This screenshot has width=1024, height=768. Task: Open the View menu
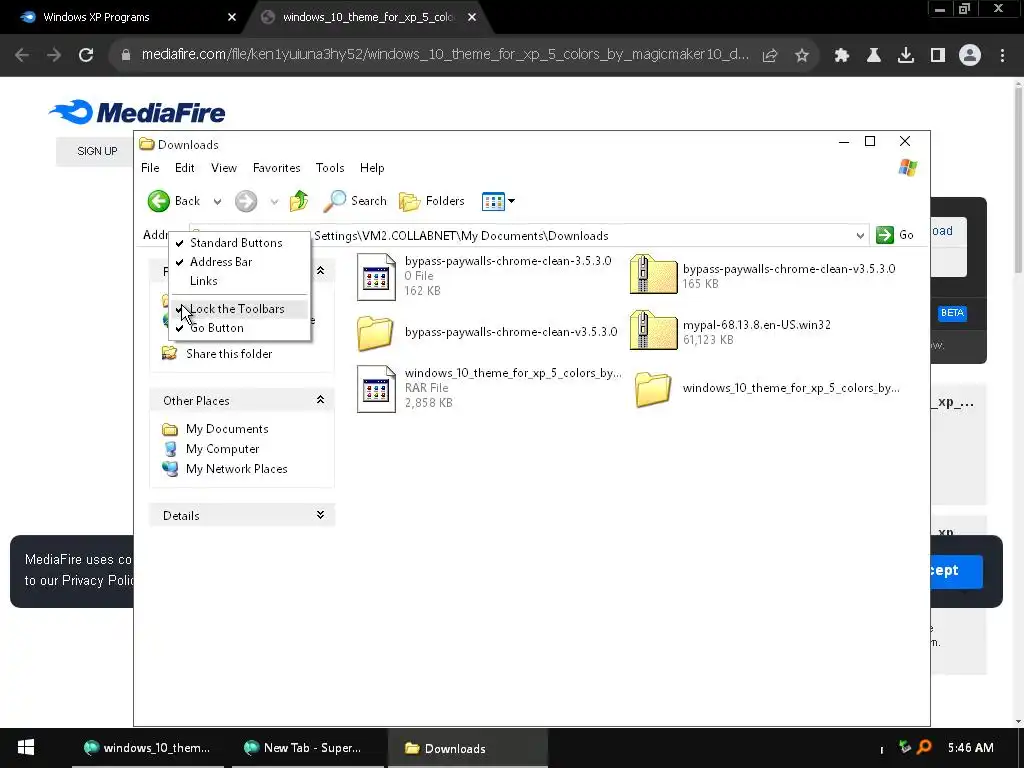click(224, 168)
